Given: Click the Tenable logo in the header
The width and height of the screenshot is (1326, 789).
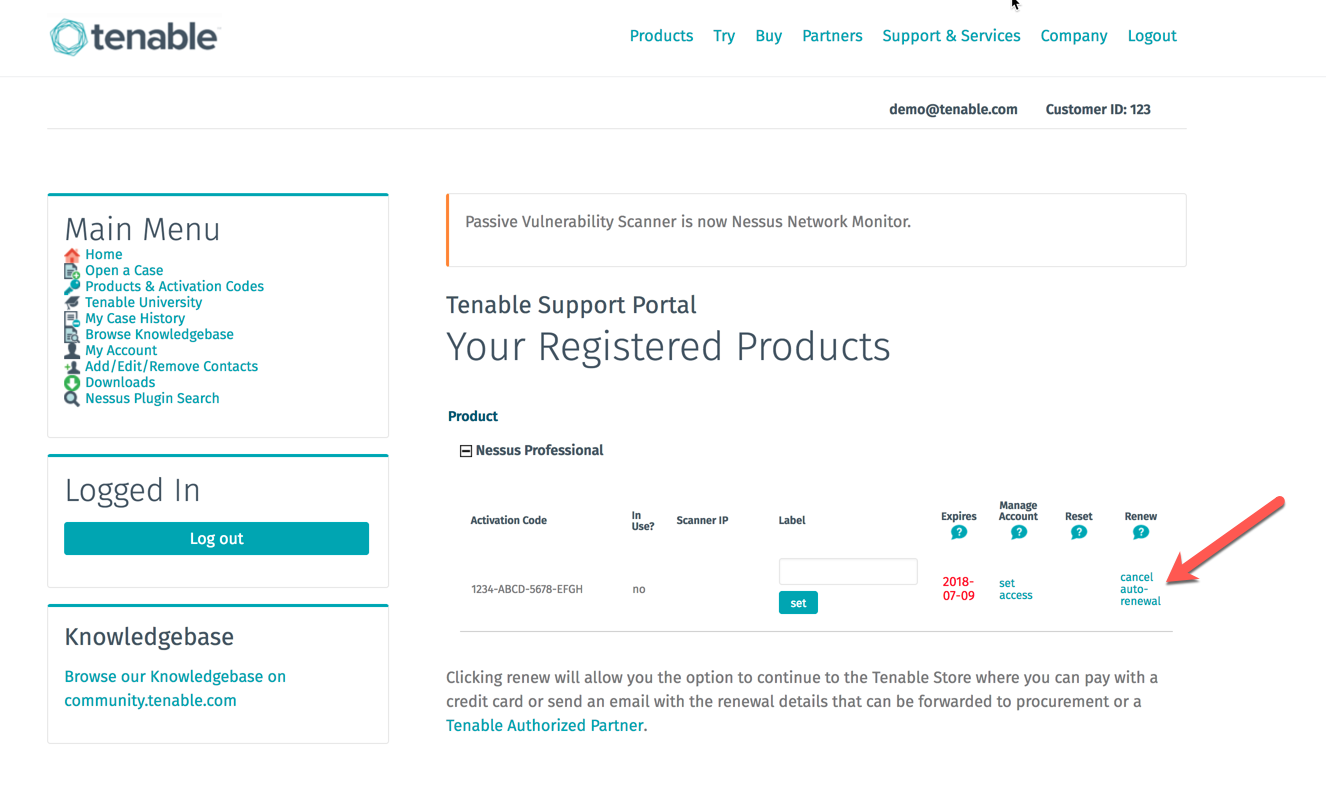Looking at the screenshot, I should (x=134, y=37).
